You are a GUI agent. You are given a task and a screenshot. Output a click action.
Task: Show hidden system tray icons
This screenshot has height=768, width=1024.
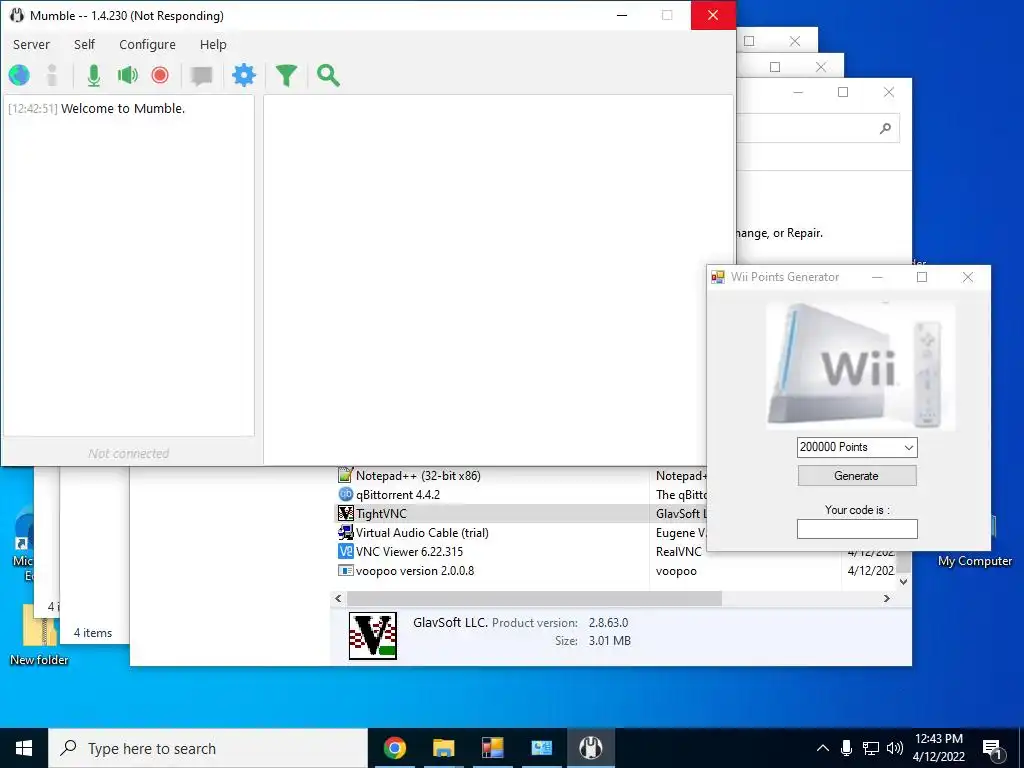(823, 748)
